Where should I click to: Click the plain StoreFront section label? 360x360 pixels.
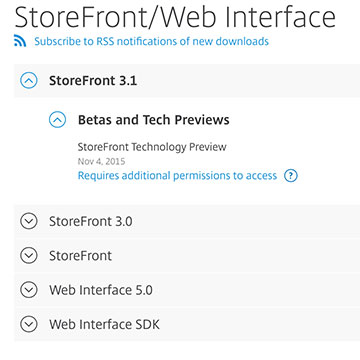(80, 256)
